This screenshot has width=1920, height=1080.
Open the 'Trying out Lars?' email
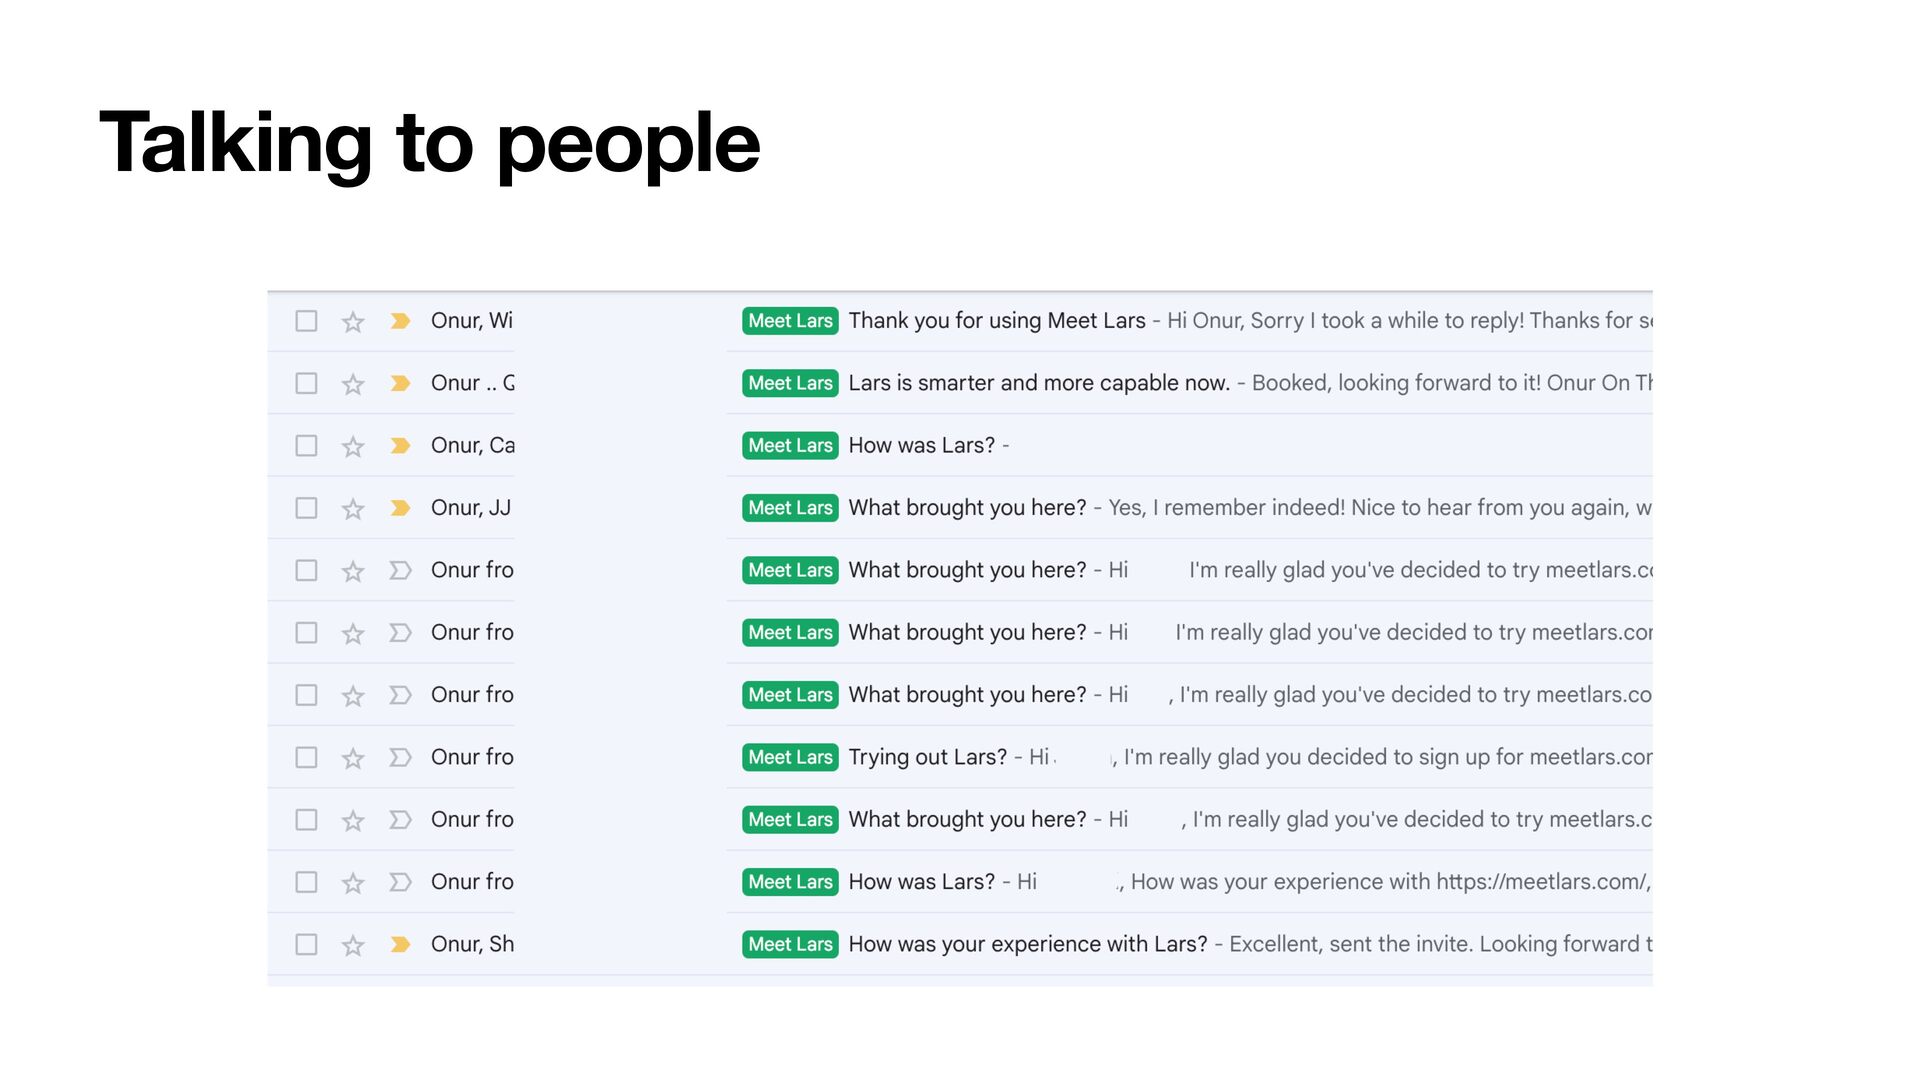point(927,757)
